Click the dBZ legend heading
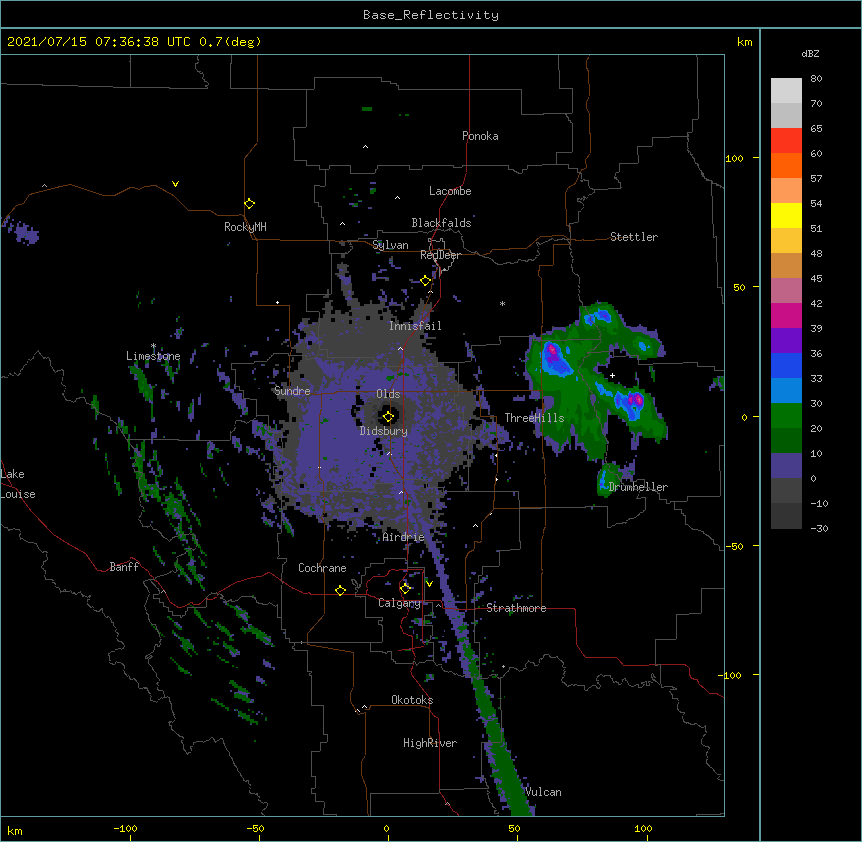 (810, 53)
